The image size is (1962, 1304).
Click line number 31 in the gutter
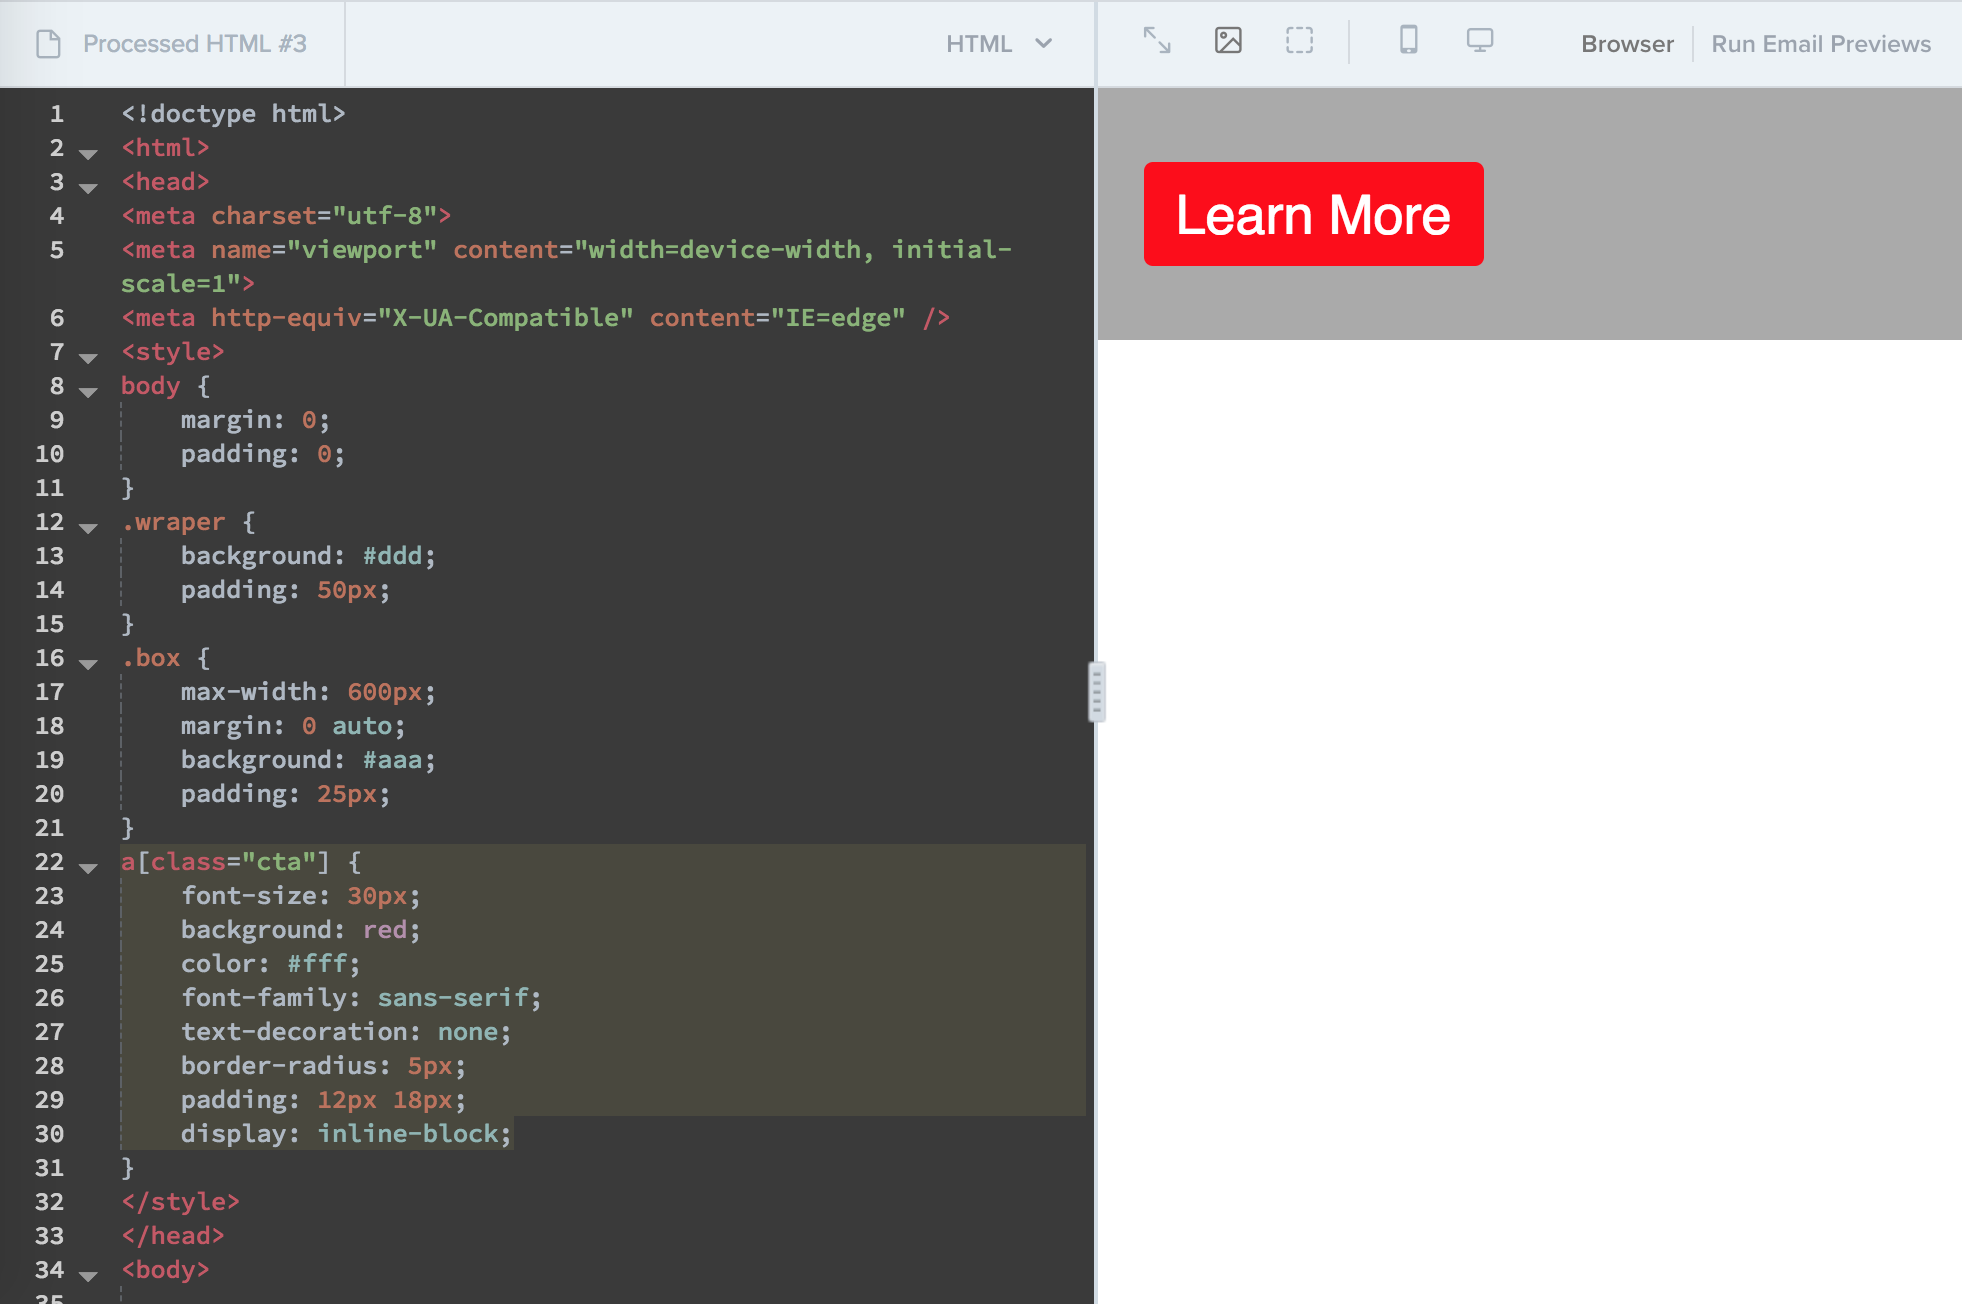(x=49, y=1168)
